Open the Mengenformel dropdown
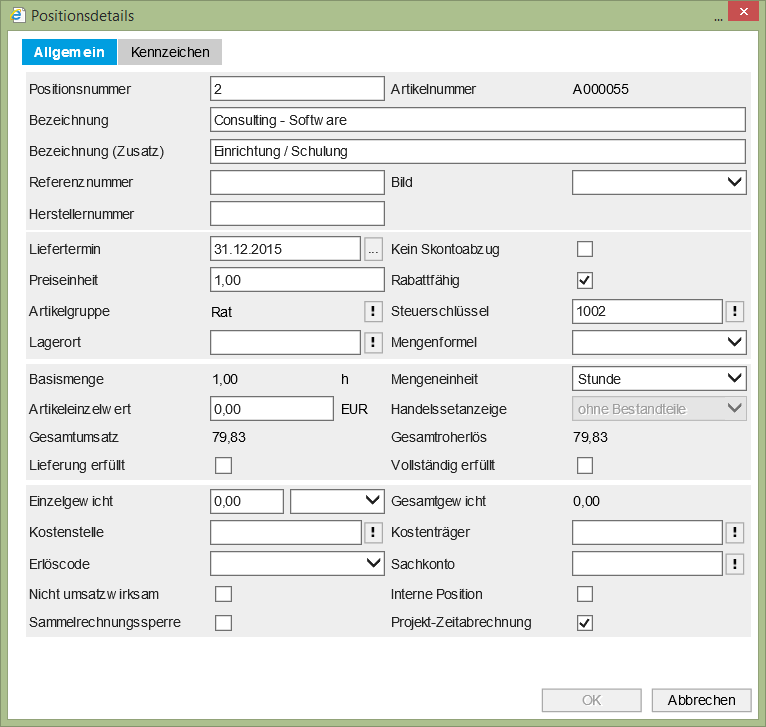Screen dimensions: 766x727 (659, 343)
